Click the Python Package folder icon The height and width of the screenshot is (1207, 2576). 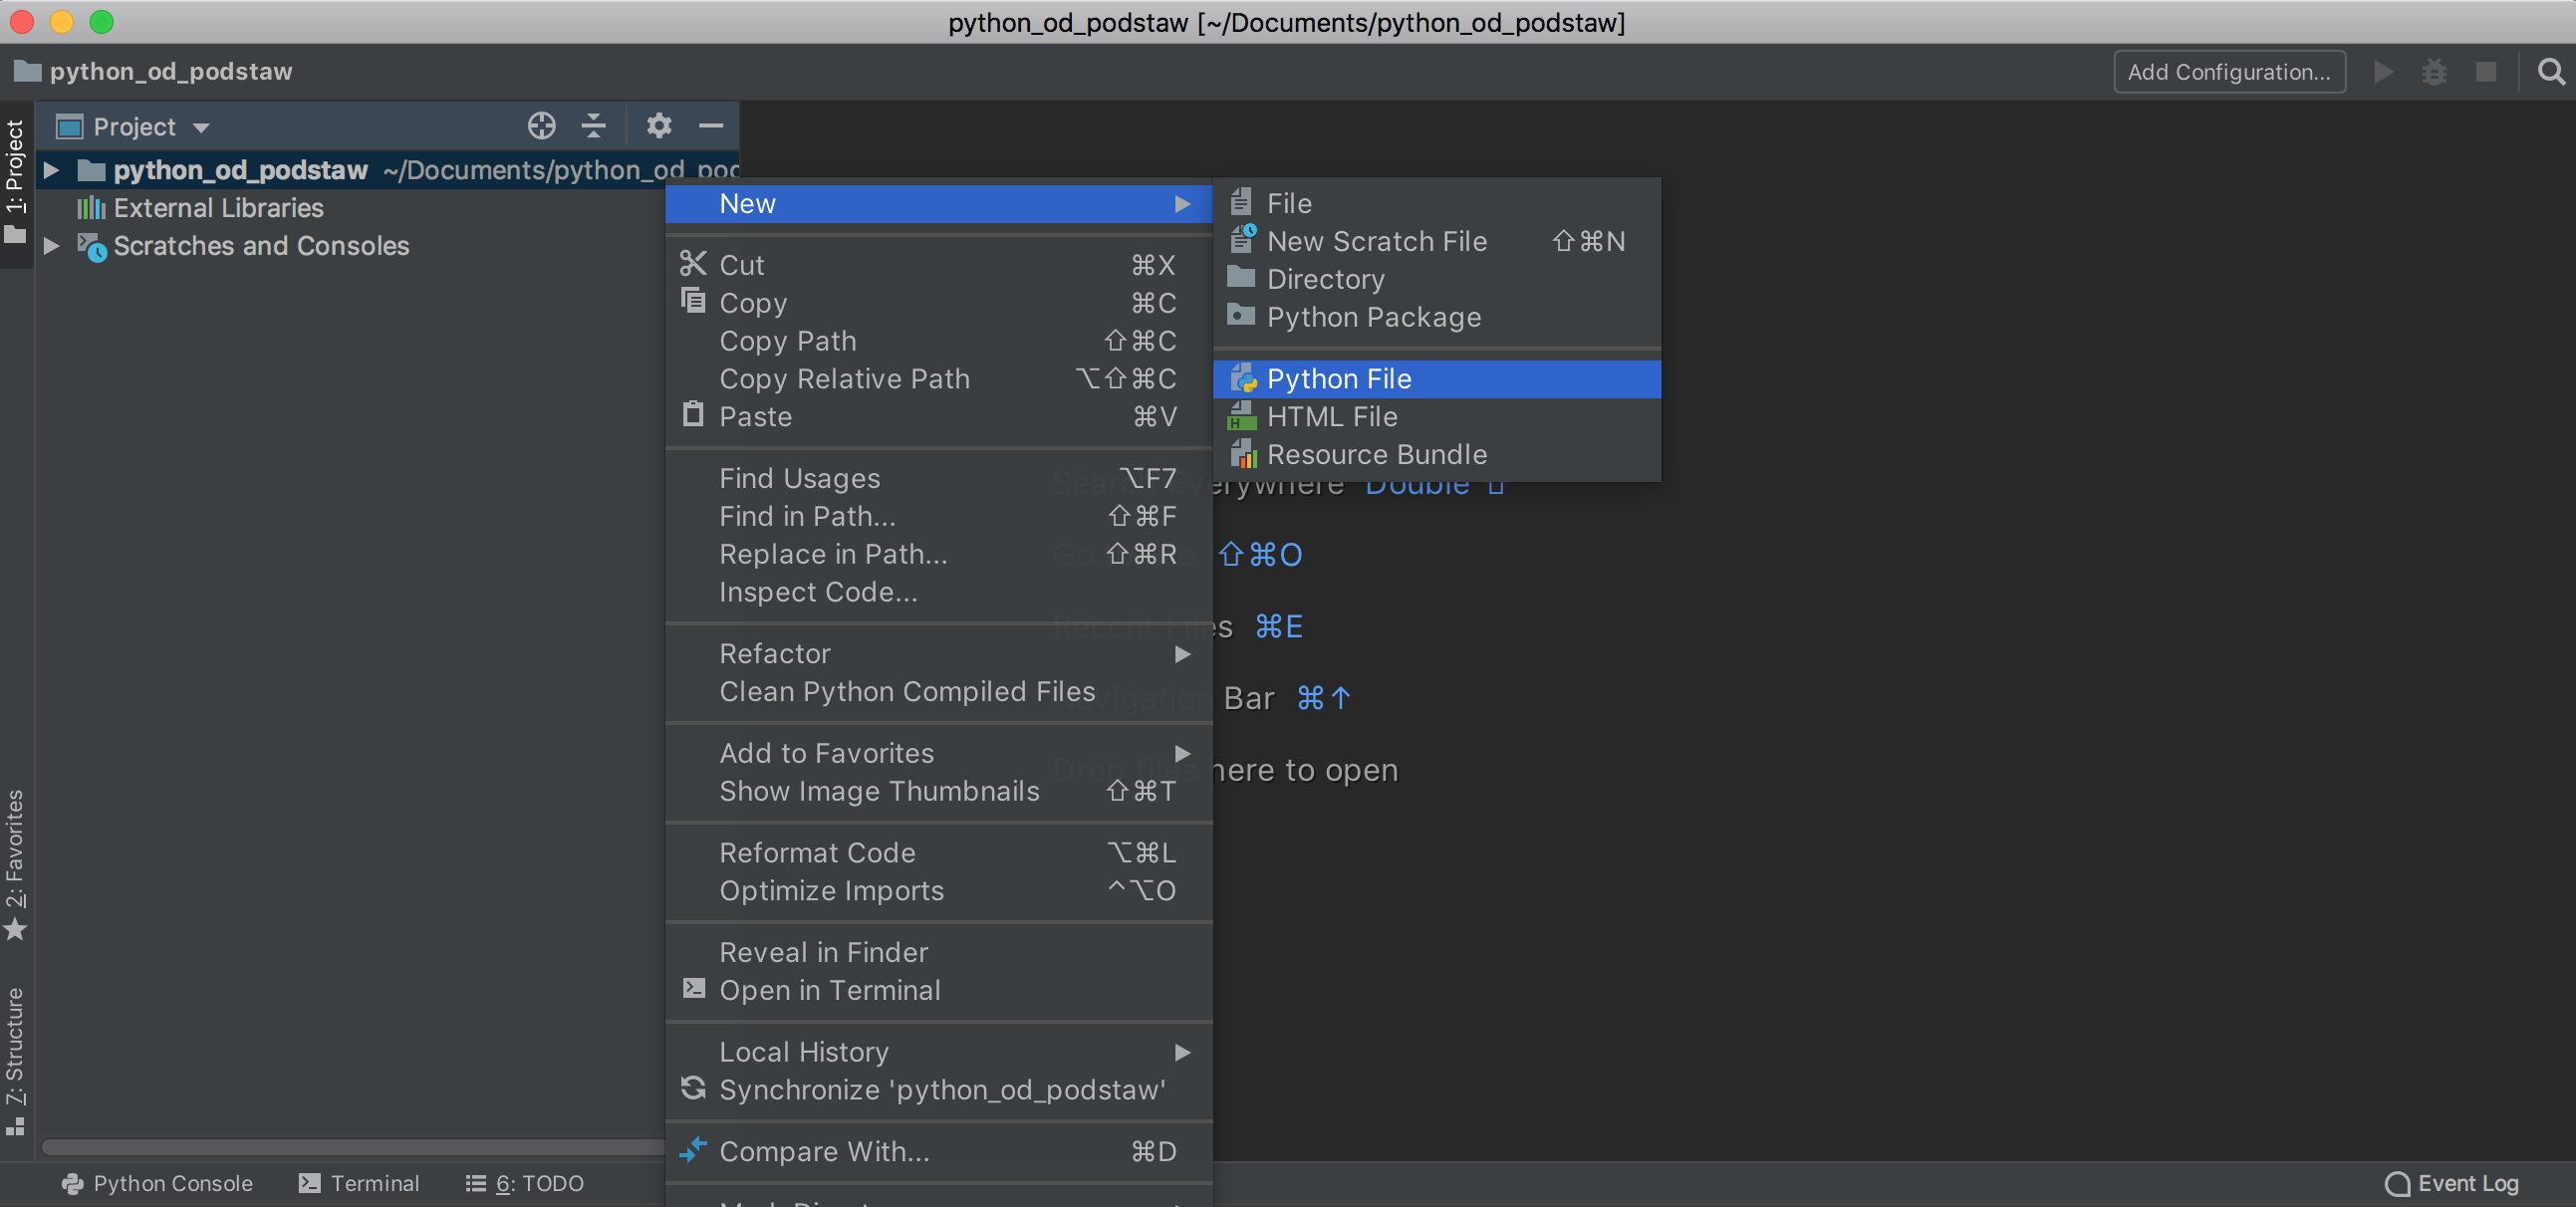tap(1241, 316)
